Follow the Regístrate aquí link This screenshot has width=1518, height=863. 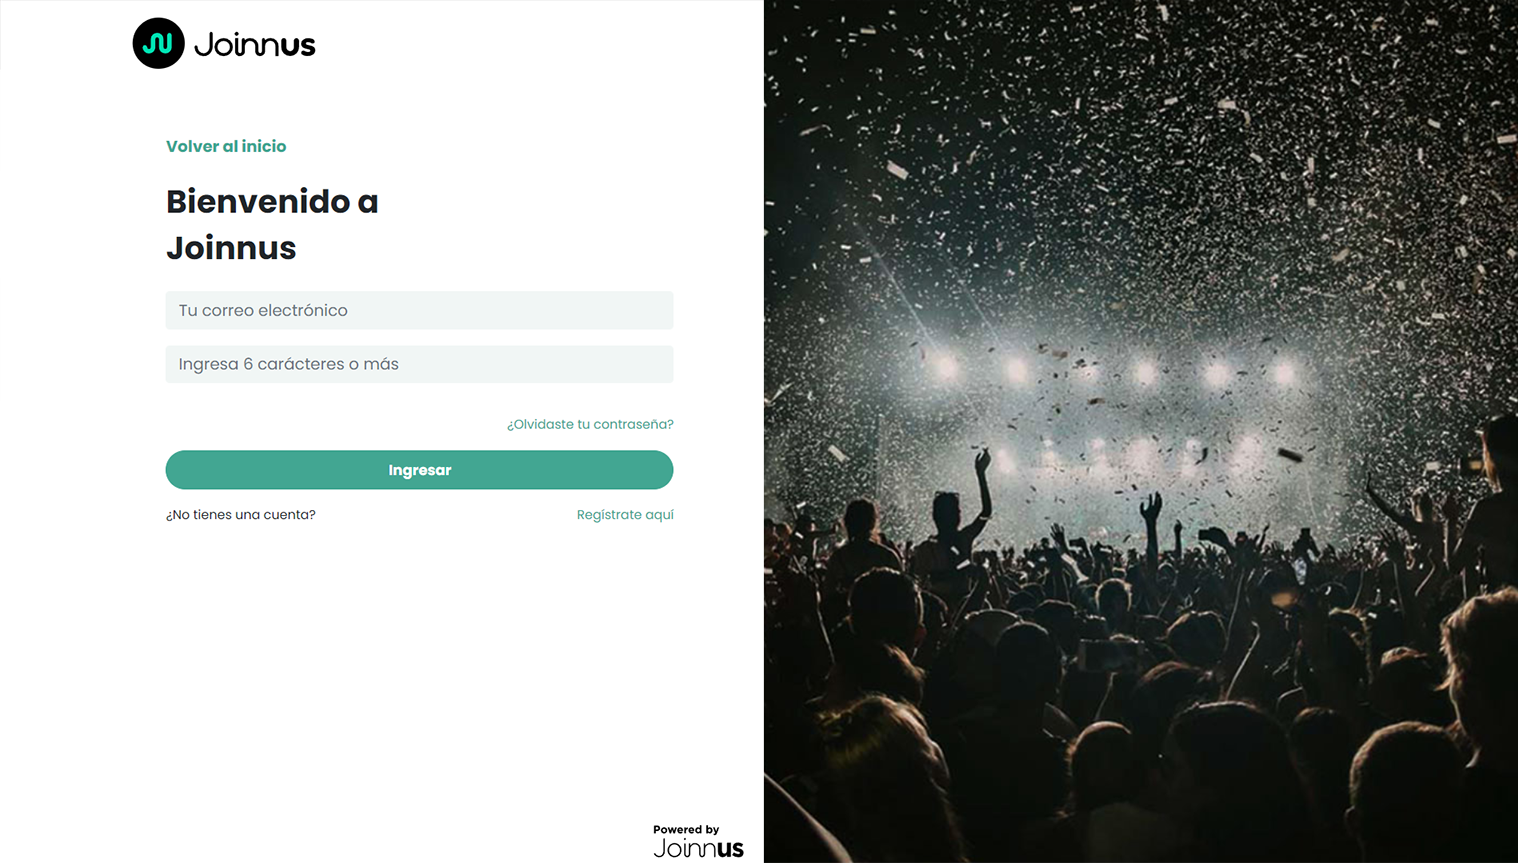(x=625, y=515)
